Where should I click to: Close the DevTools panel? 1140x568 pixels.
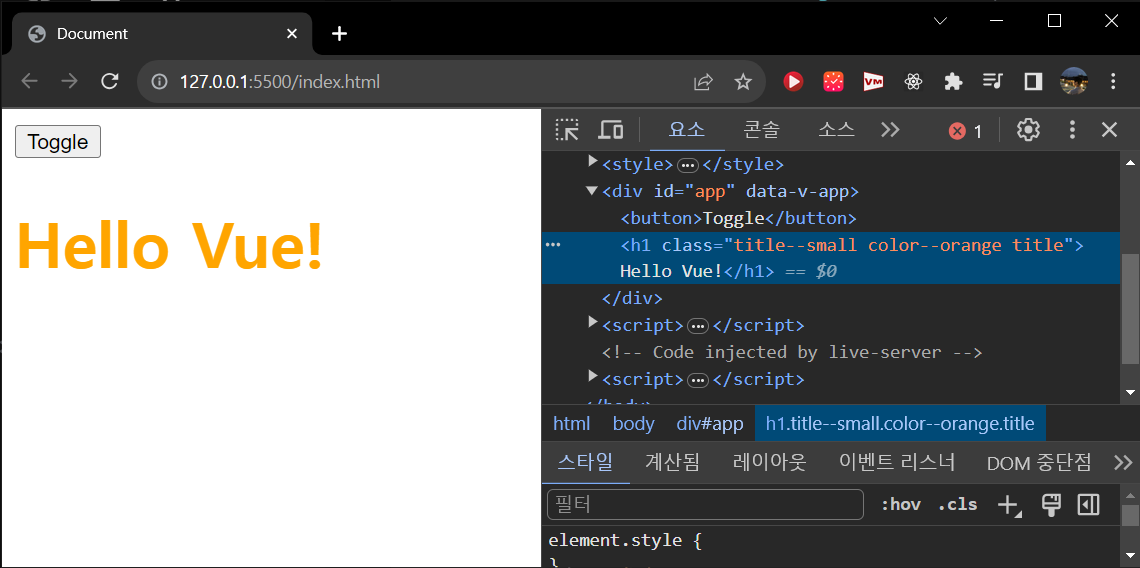[x=1109, y=130]
